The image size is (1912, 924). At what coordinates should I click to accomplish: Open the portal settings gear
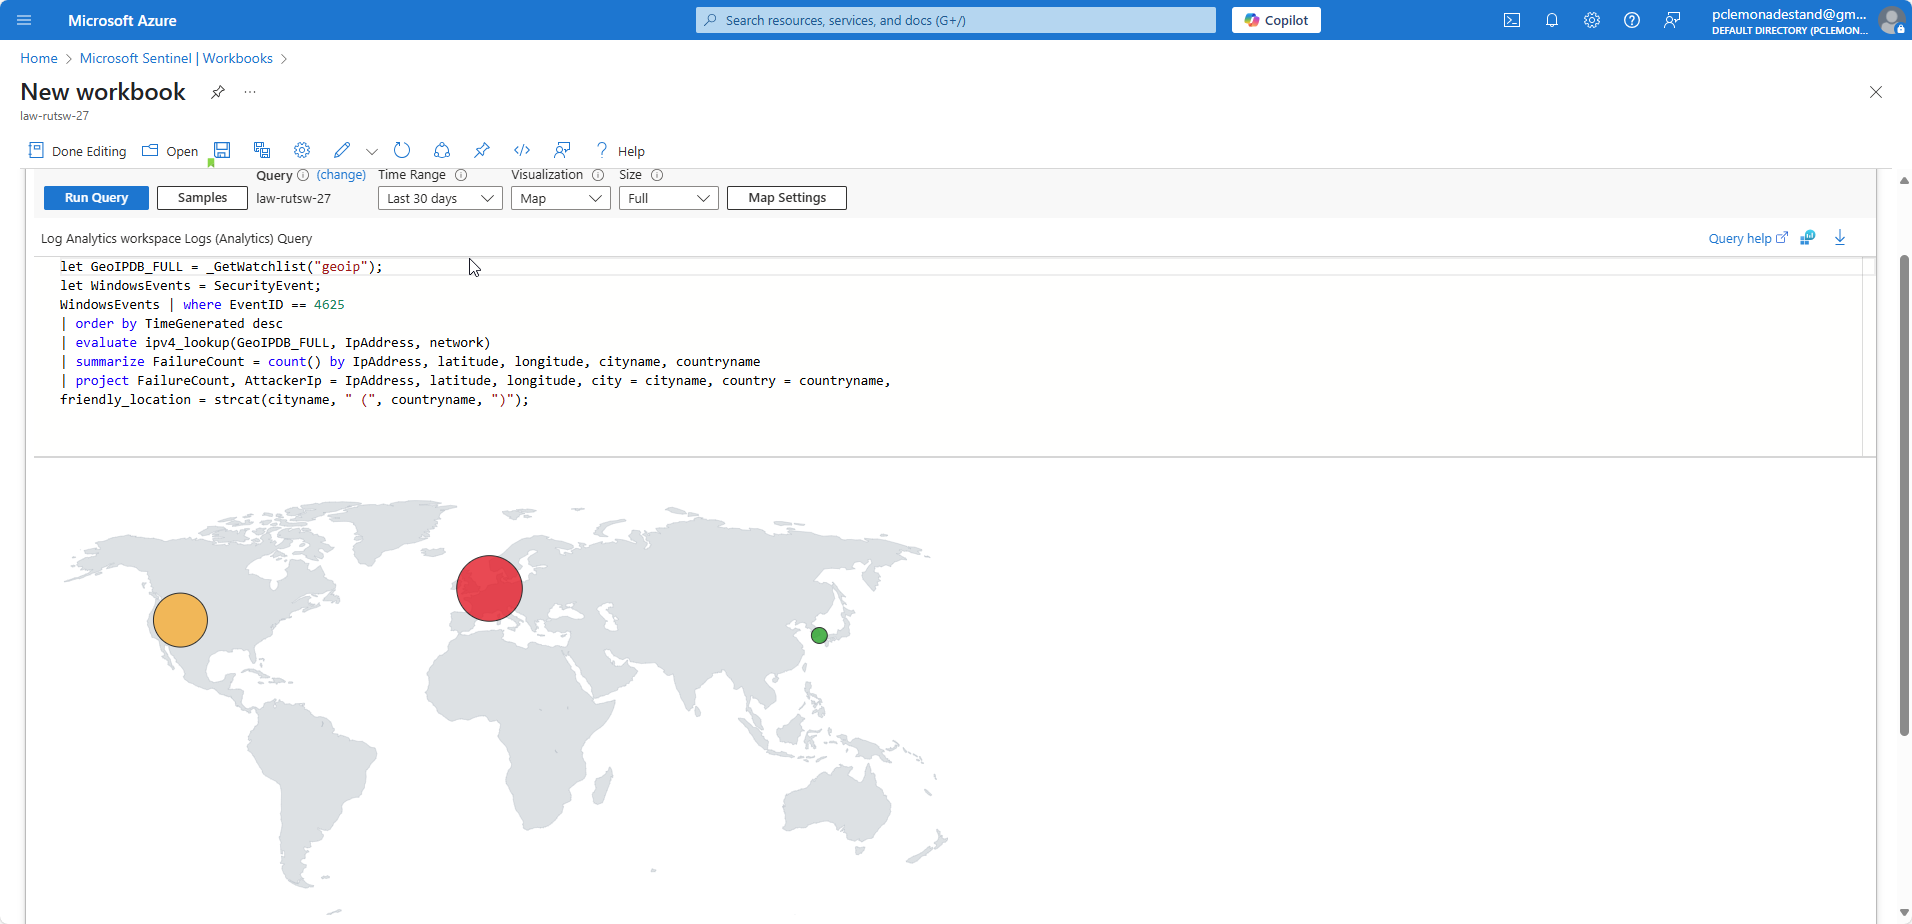[x=1592, y=20]
